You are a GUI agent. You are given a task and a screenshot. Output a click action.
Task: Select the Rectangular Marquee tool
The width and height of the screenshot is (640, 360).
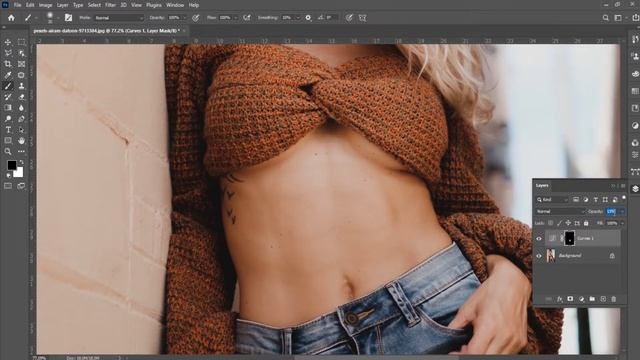[21, 42]
